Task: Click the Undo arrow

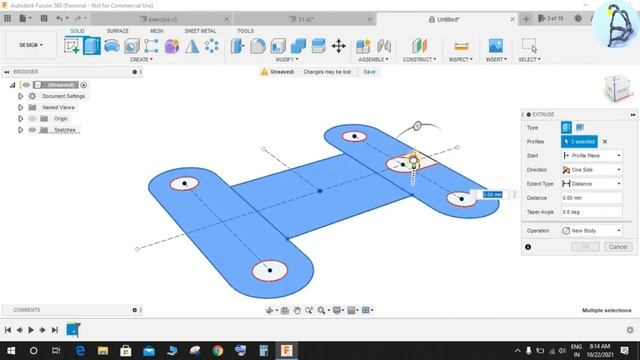Action: pyautogui.click(x=60, y=18)
